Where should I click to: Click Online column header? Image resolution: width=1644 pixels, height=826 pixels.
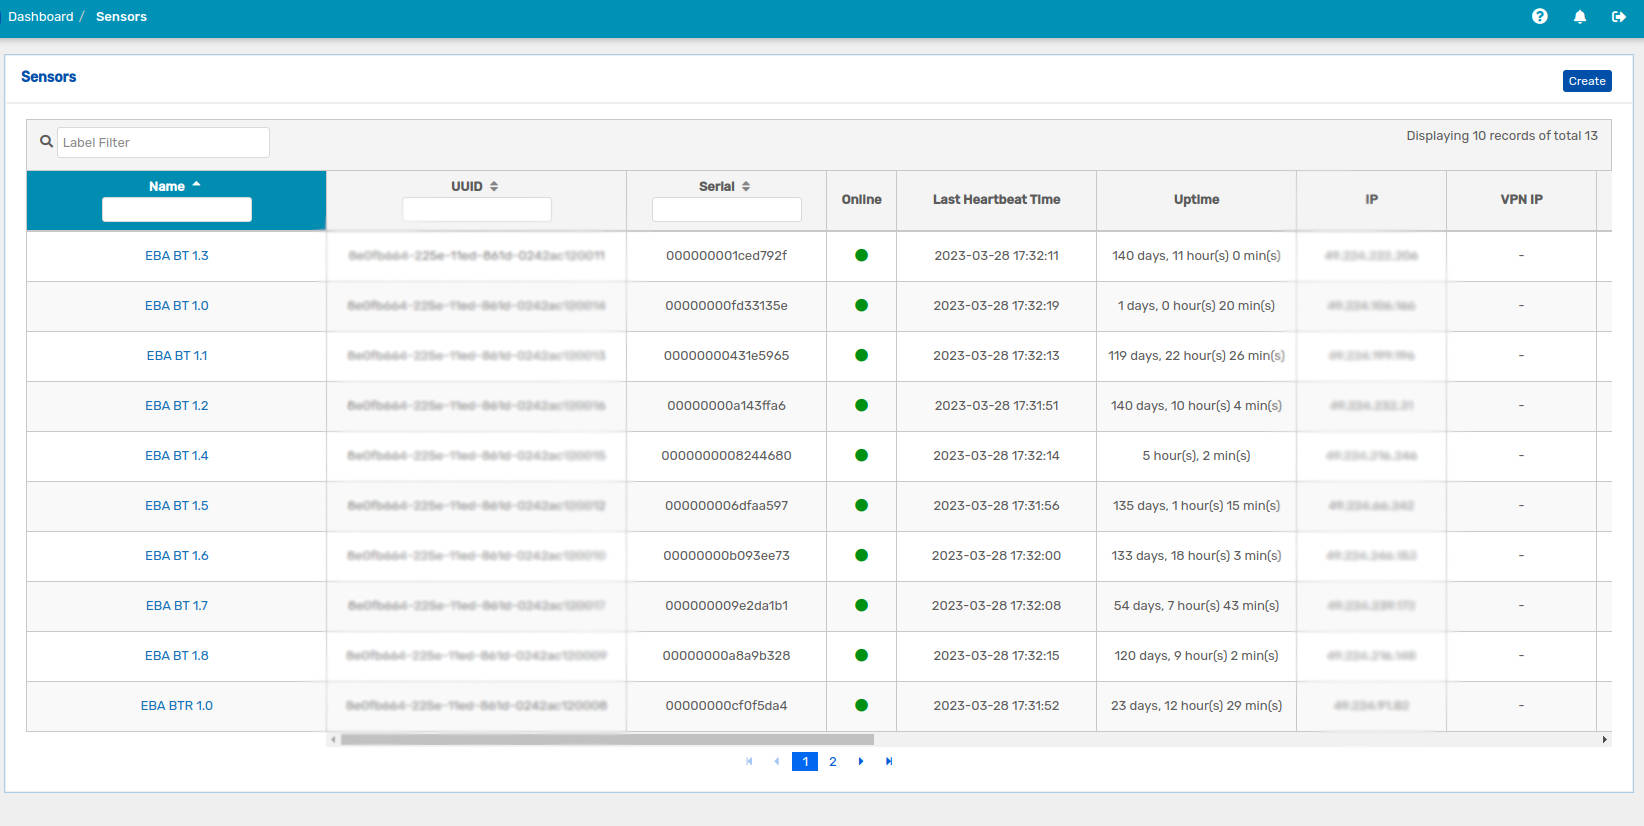coord(862,200)
